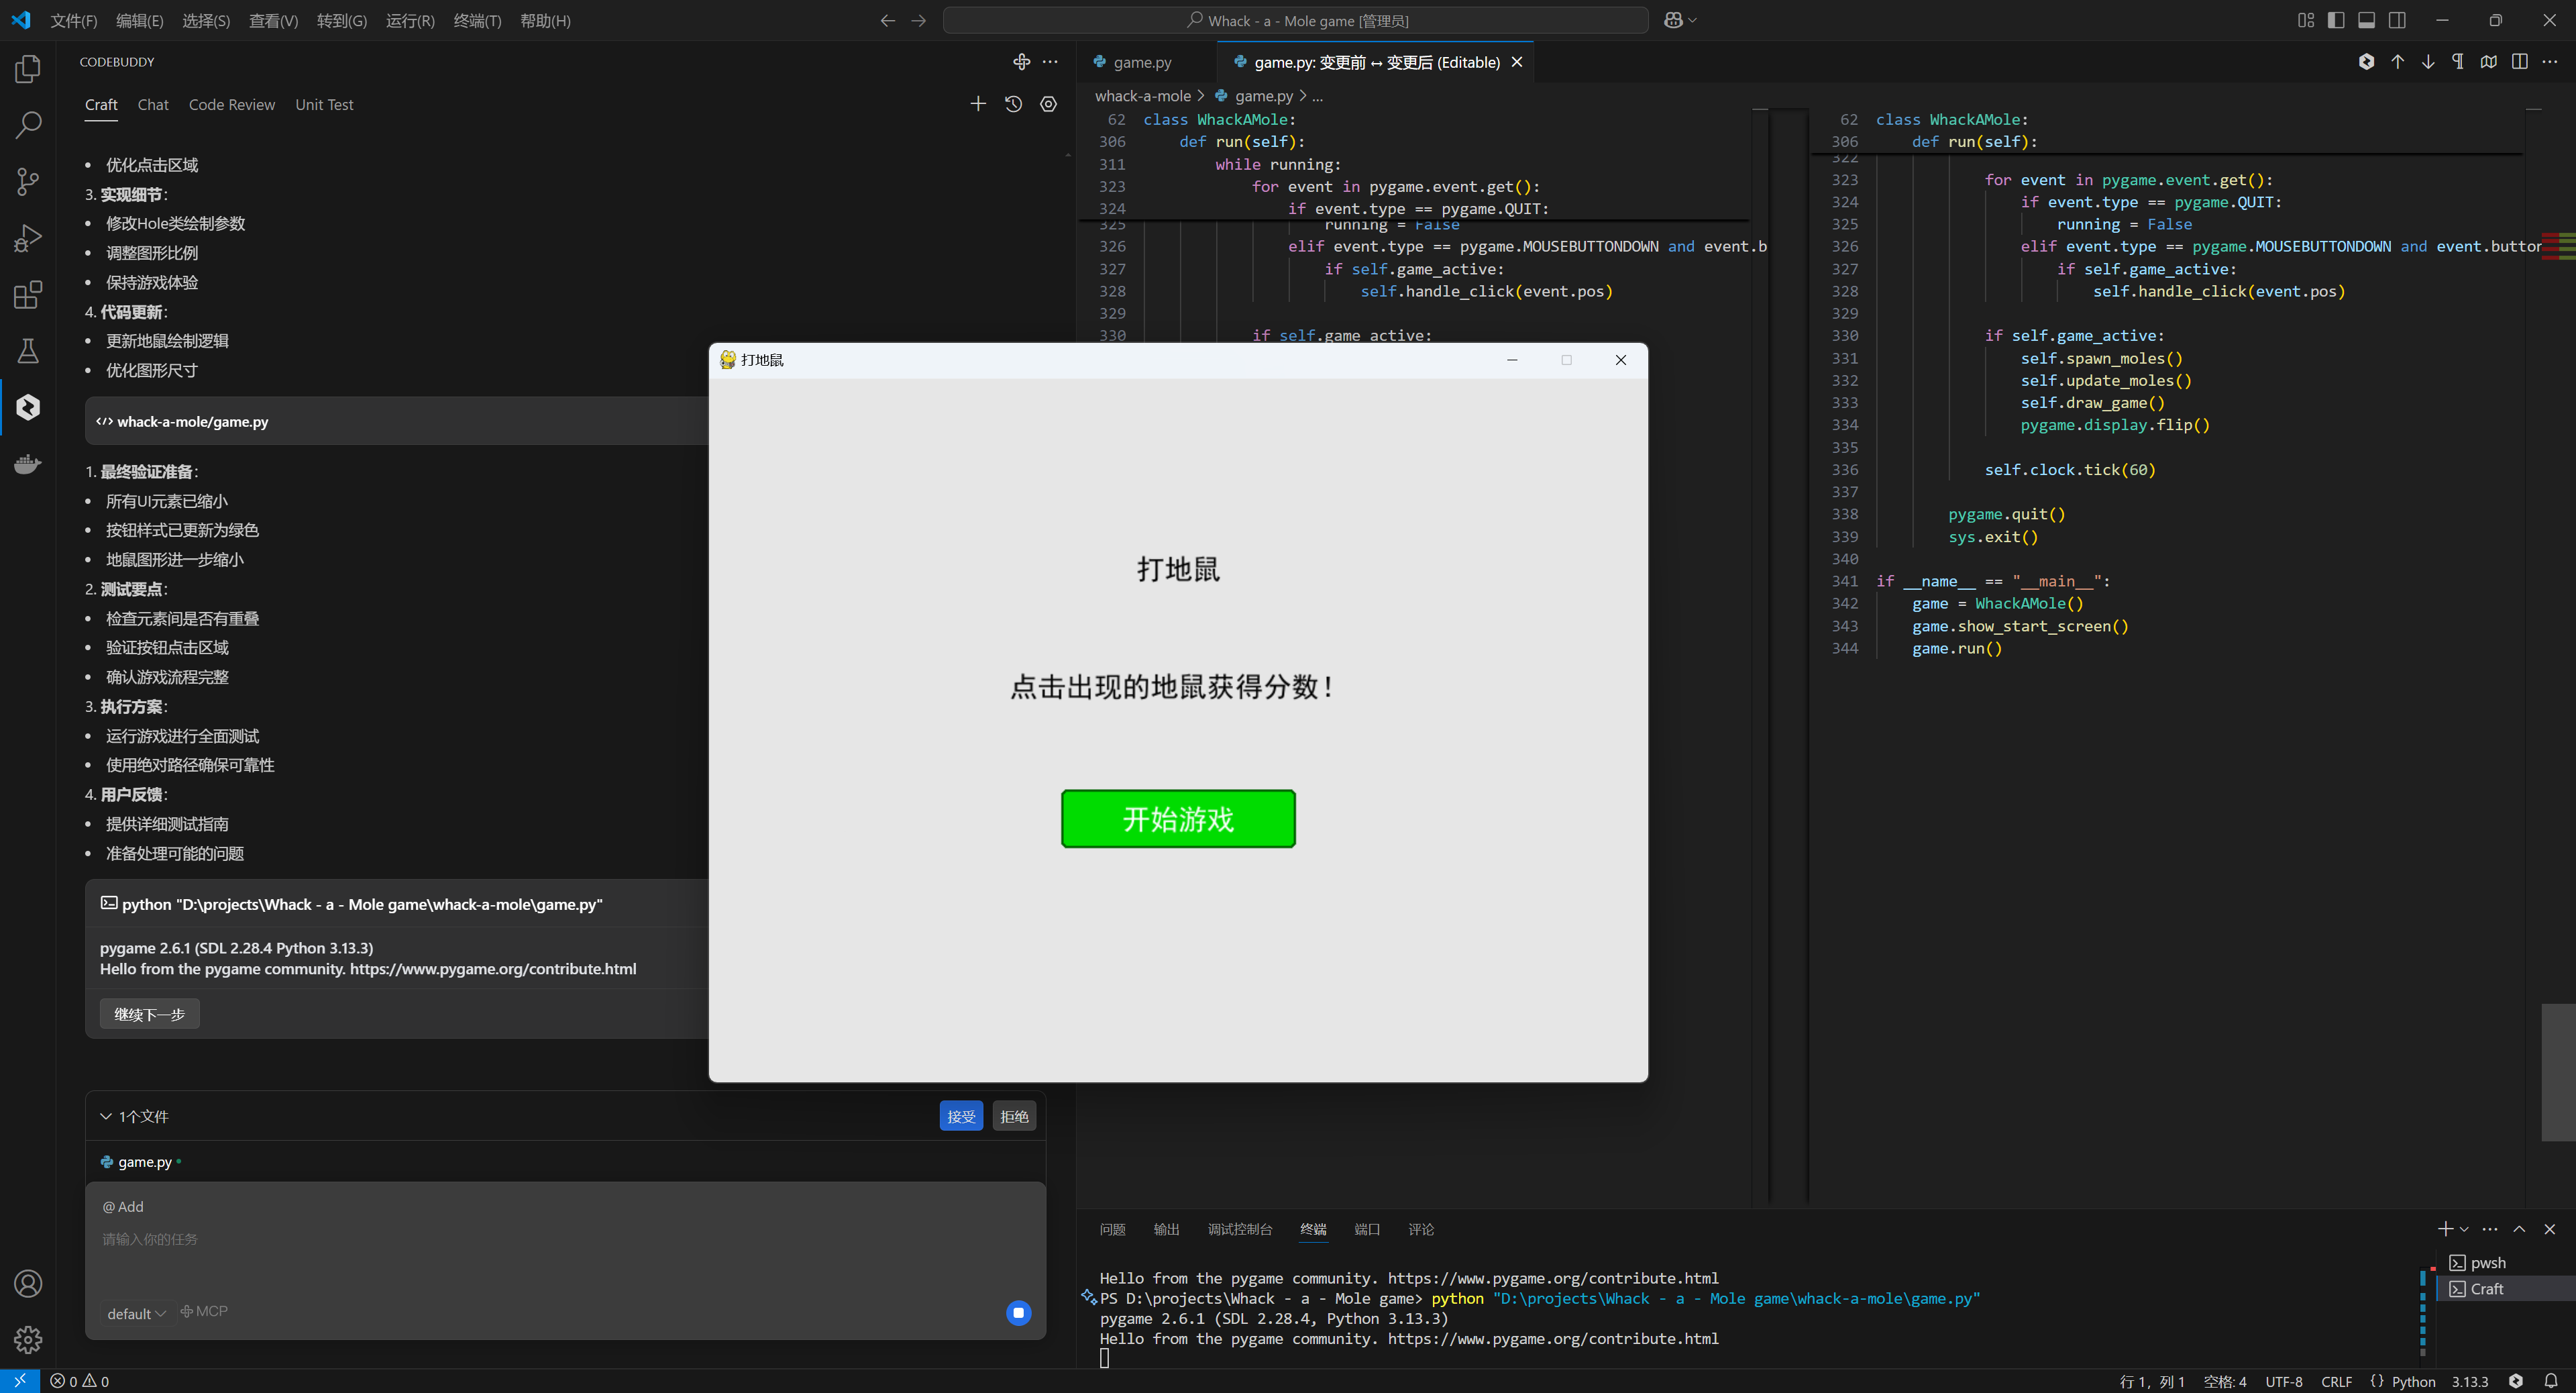The width and height of the screenshot is (2576, 1393).
Task: Open the new terminal launch profile dropdown
Action: click(x=2464, y=1229)
